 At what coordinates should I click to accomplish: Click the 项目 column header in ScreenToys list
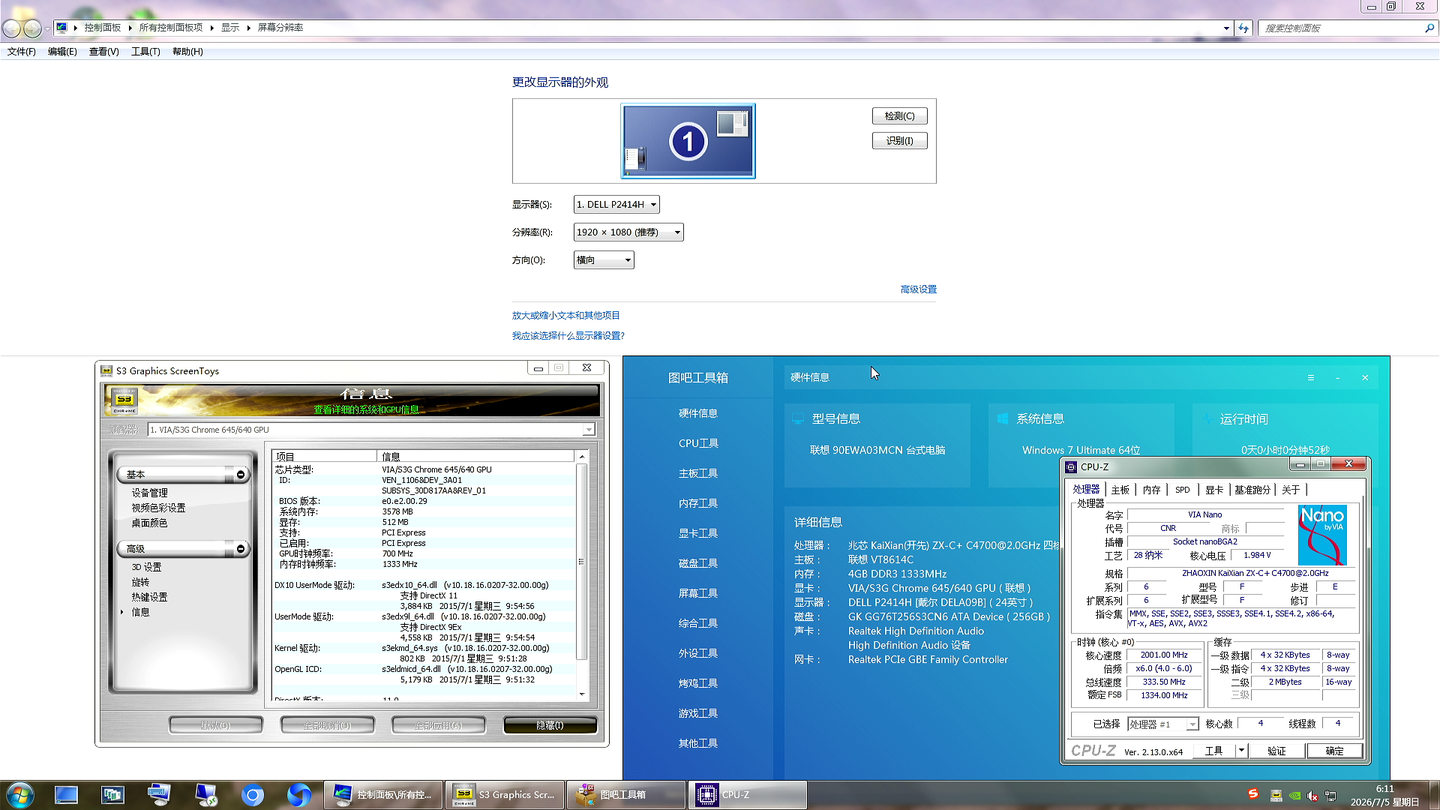pos(325,456)
